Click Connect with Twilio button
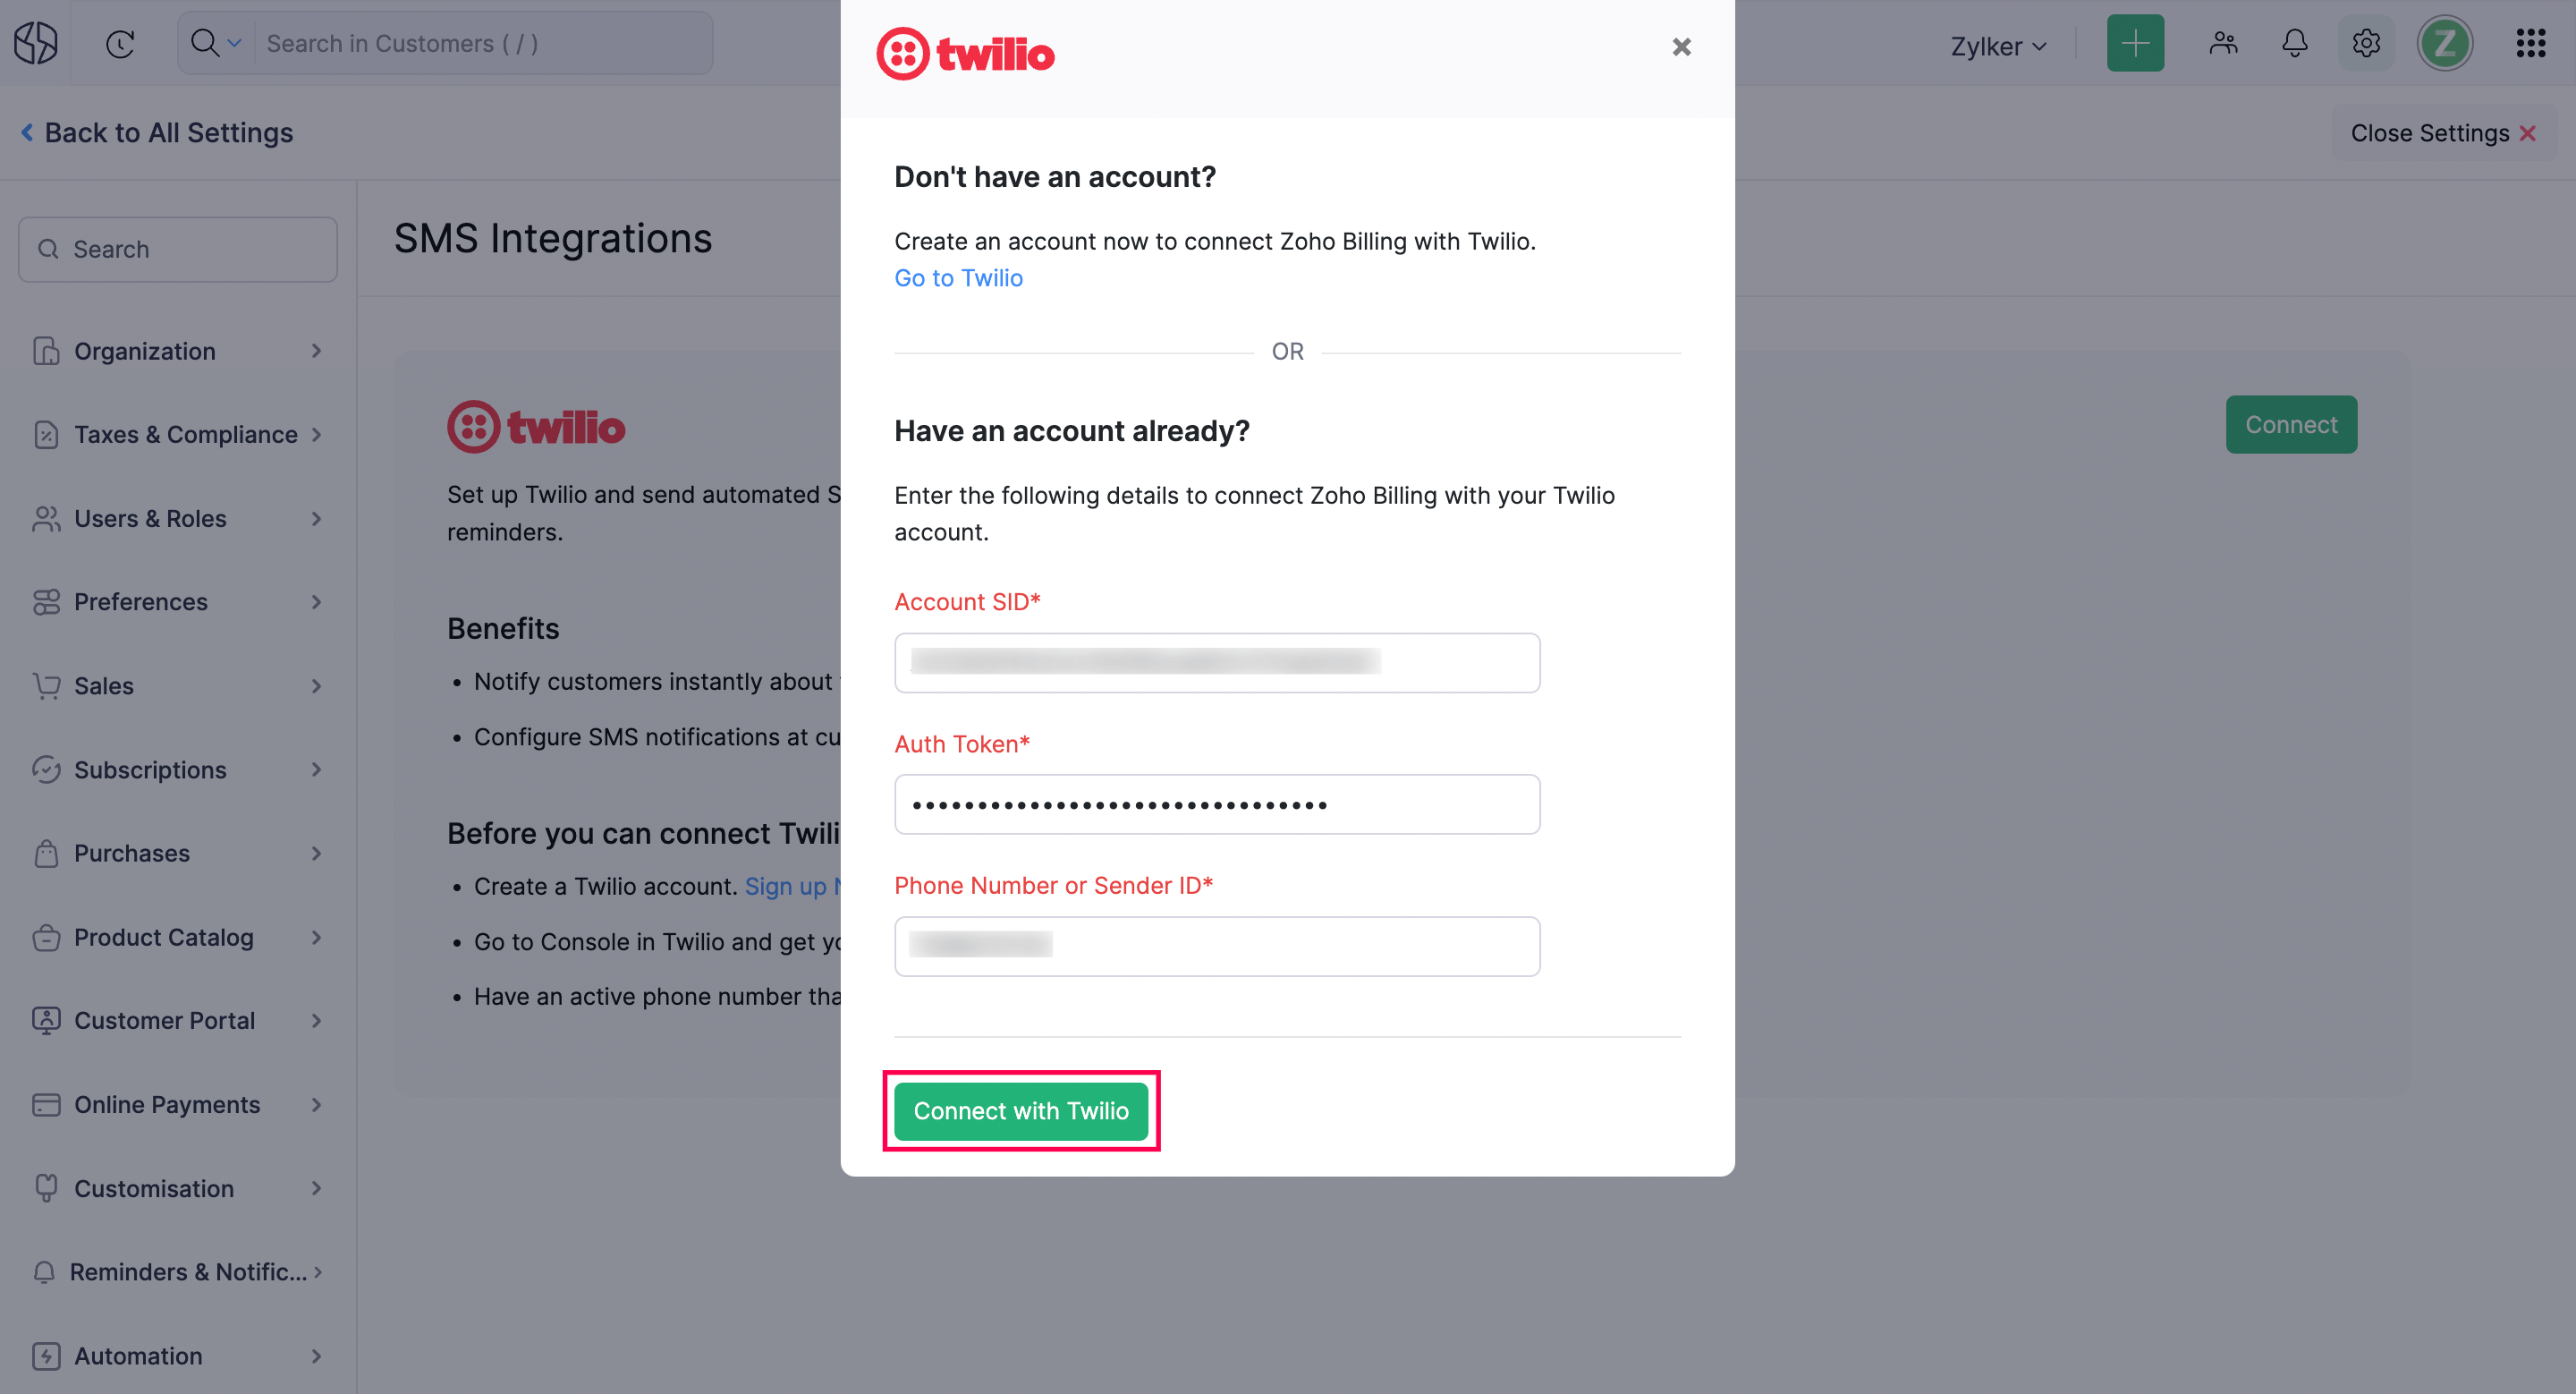Screen dimensions: 2576x1394 click(1021, 1110)
